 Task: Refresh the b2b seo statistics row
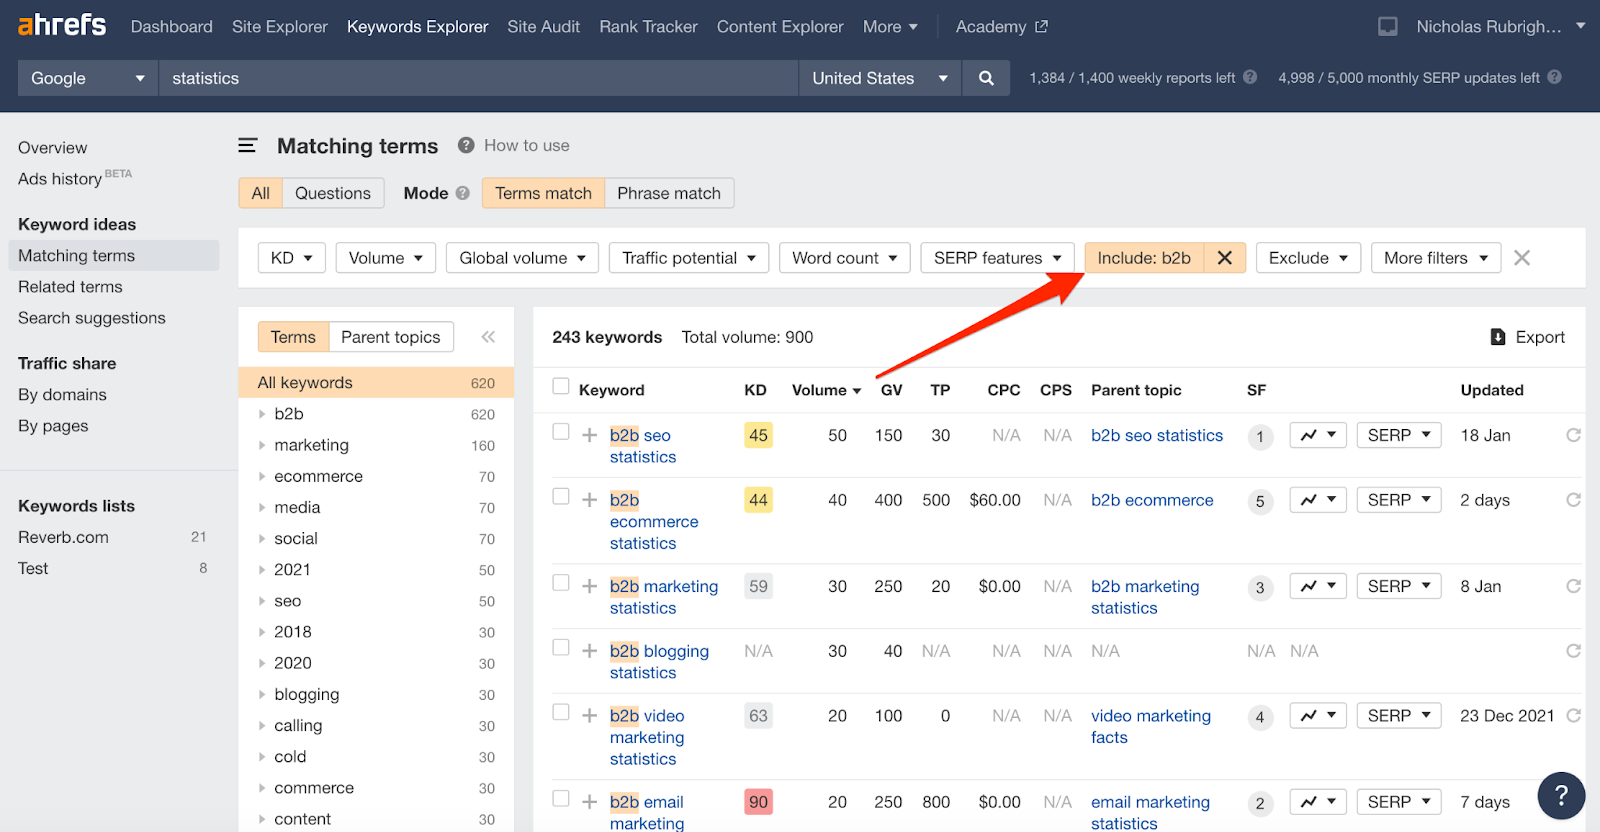click(x=1573, y=435)
